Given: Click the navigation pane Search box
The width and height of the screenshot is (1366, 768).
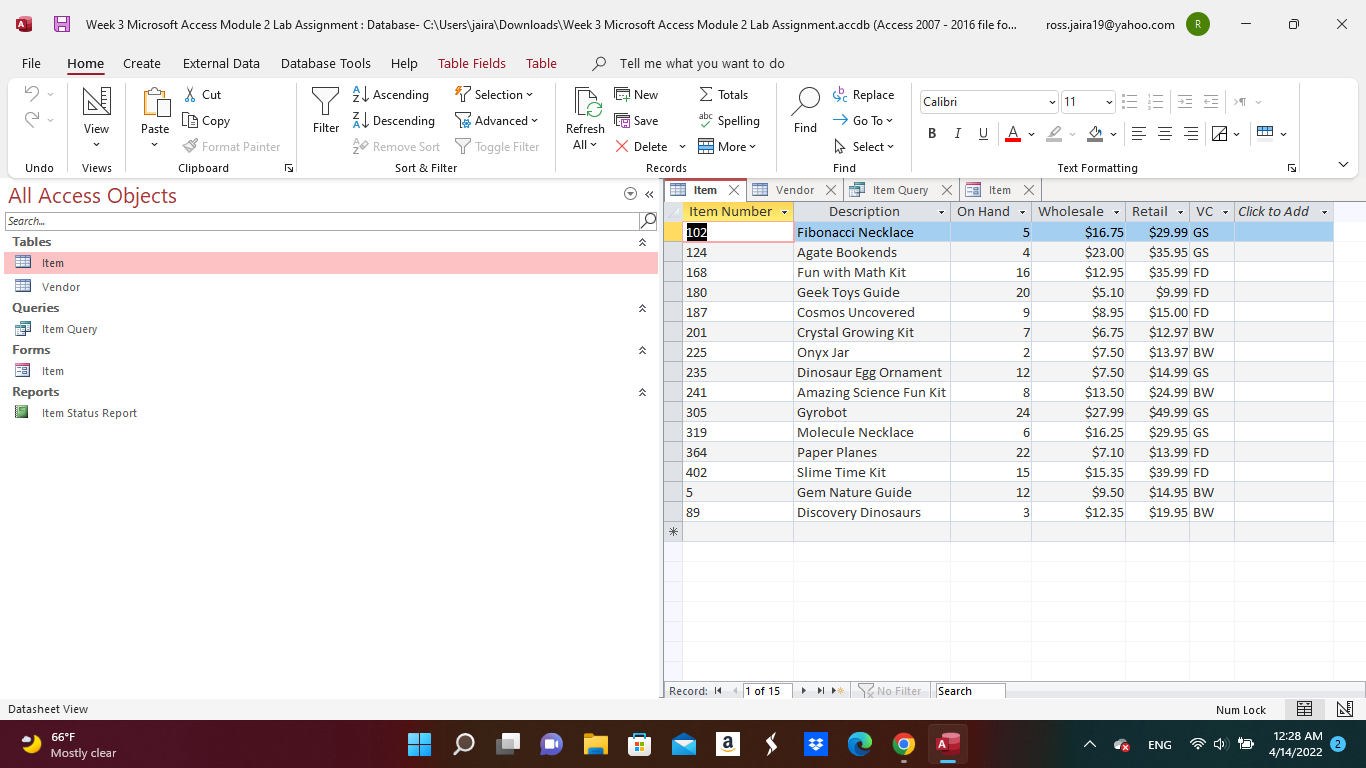Looking at the screenshot, I should (x=321, y=221).
